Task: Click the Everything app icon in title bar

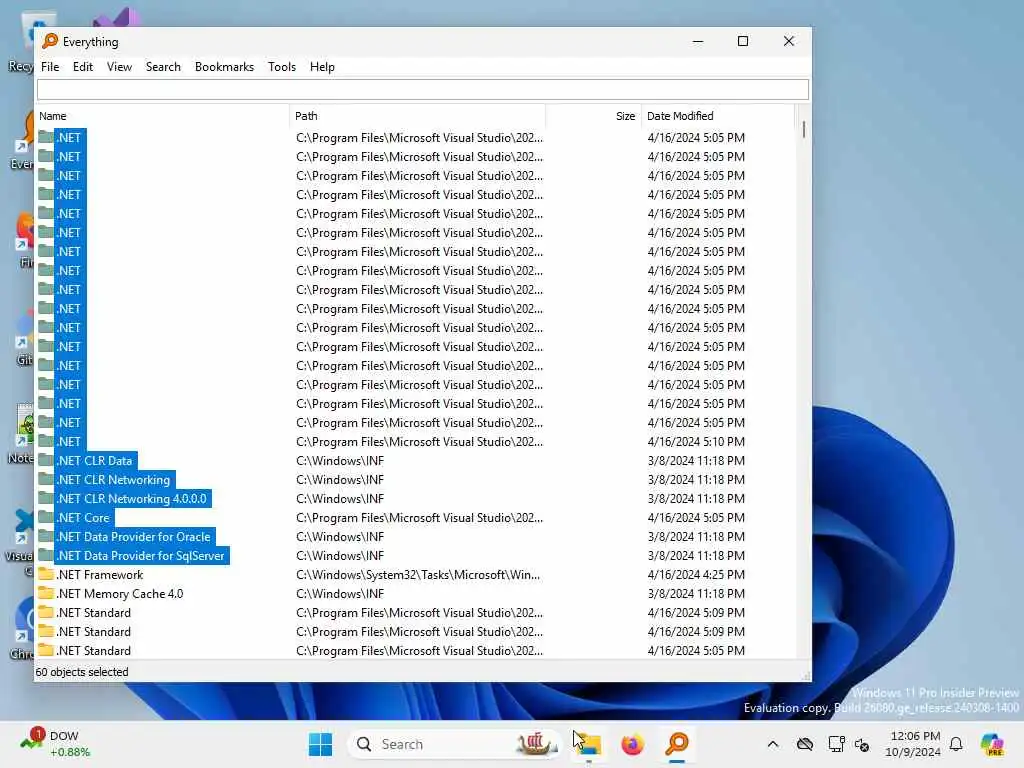Action: (50, 41)
